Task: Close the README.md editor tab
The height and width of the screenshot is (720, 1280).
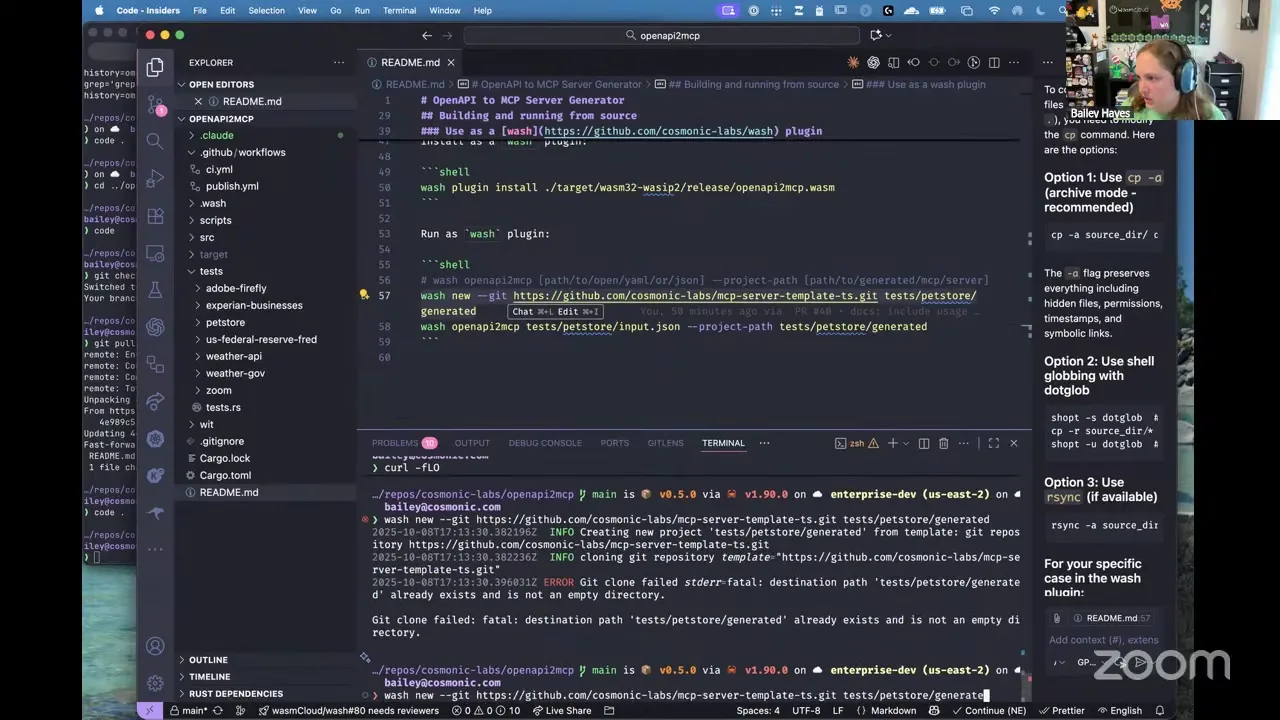Action: point(451,62)
